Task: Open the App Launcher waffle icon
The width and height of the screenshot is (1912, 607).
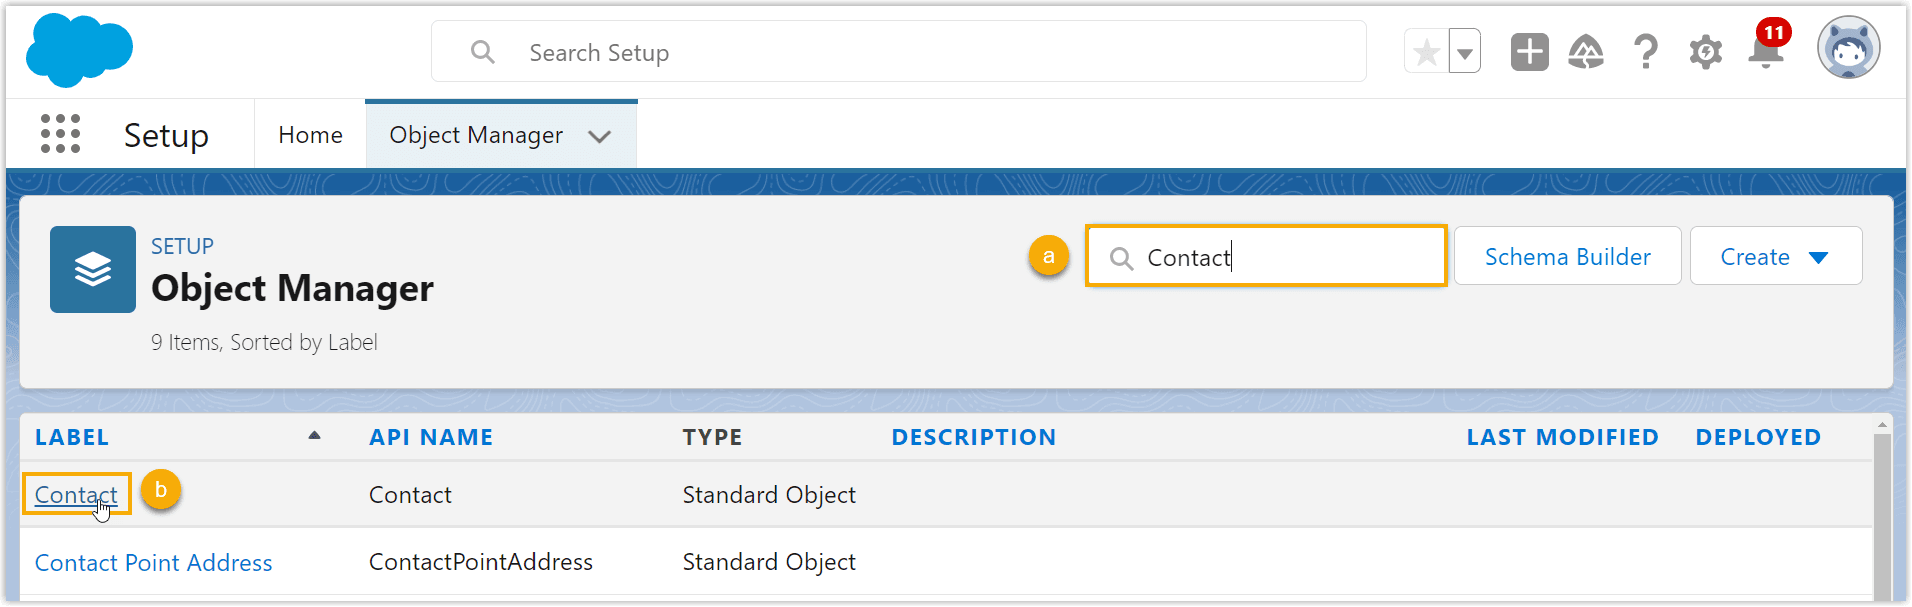Action: click(x=60, y=133)
